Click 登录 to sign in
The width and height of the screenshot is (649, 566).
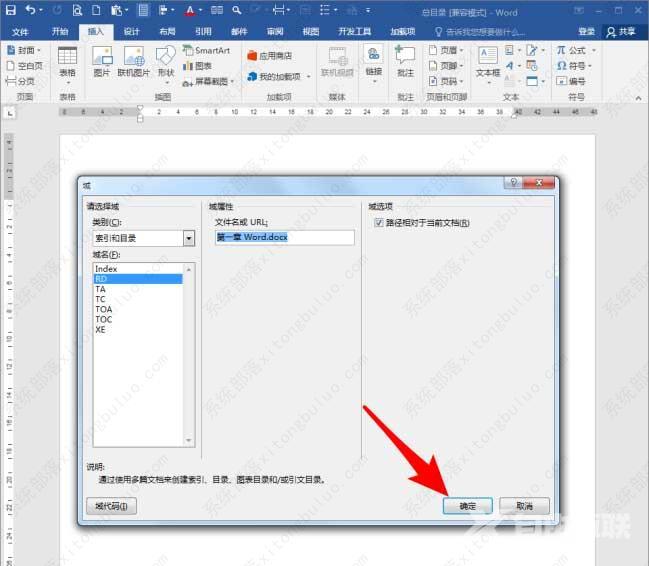pos(586,31)
